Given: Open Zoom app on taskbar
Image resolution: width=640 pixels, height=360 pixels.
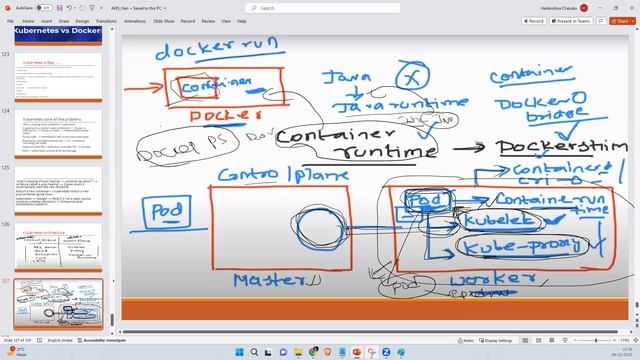Looking at the screenshot, I should pos(386,352).
